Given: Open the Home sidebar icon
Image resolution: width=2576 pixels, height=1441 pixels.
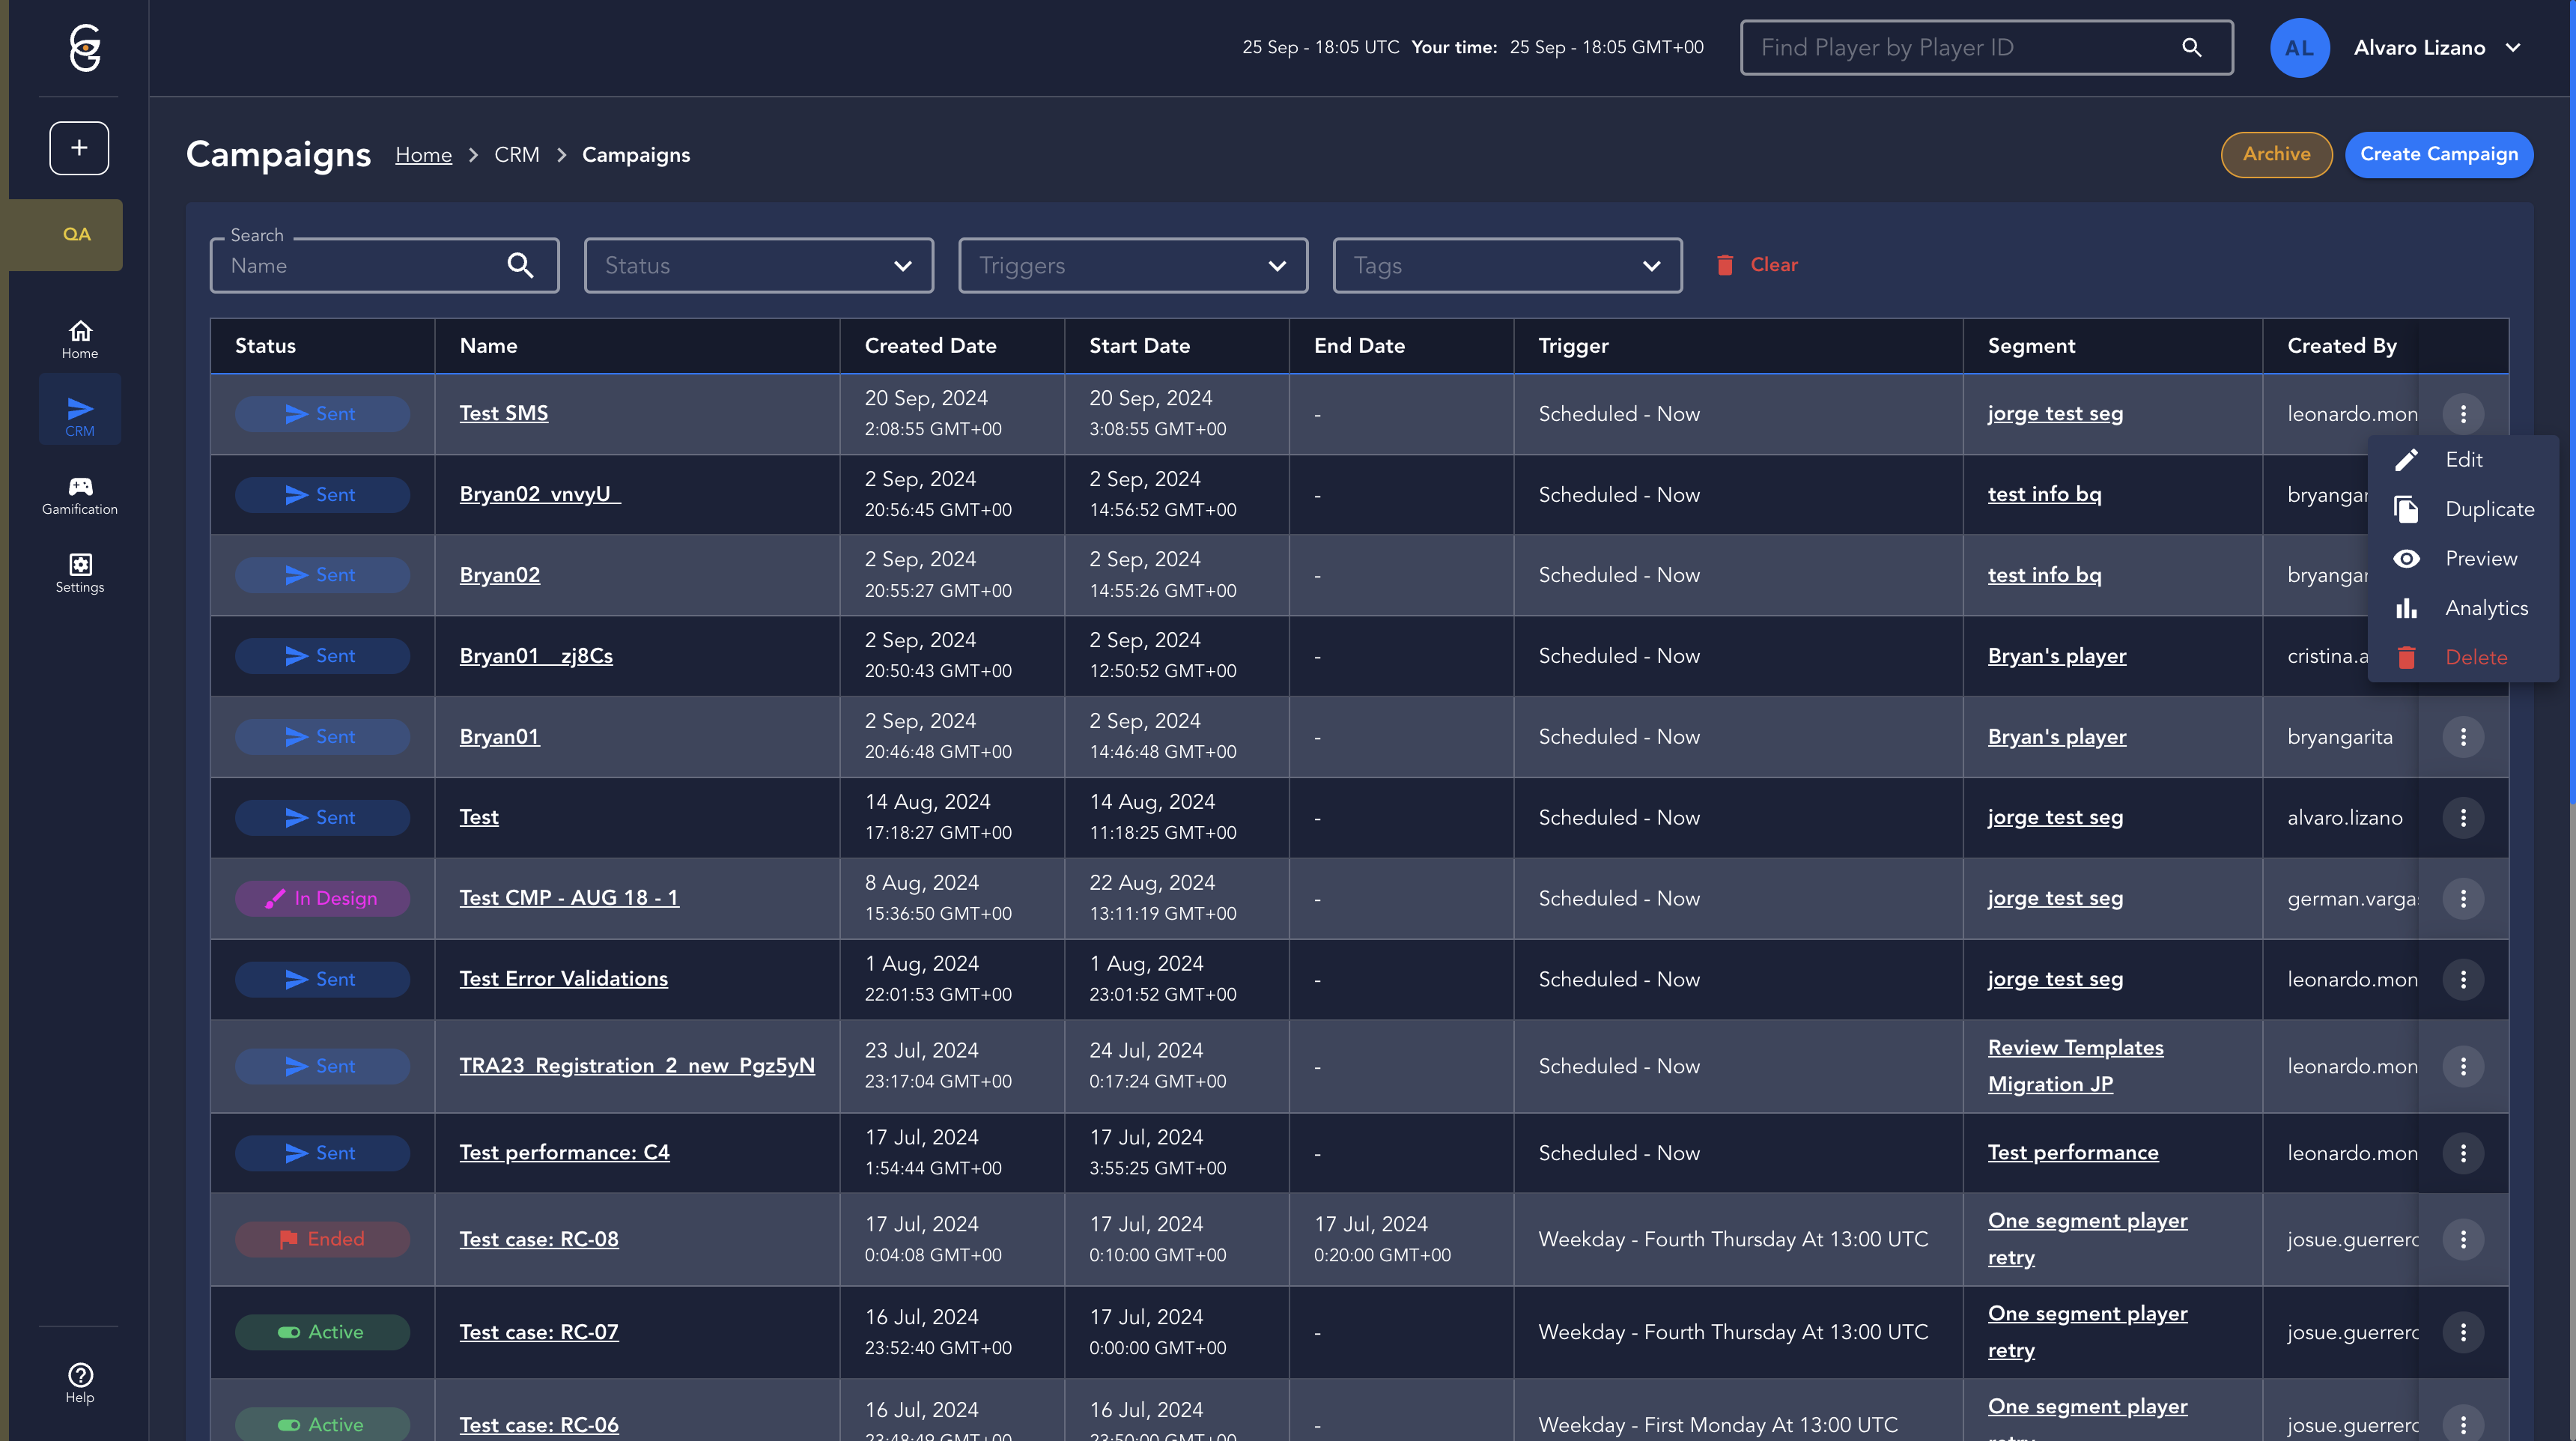Looking at the screenshot, I should (80, 339).
